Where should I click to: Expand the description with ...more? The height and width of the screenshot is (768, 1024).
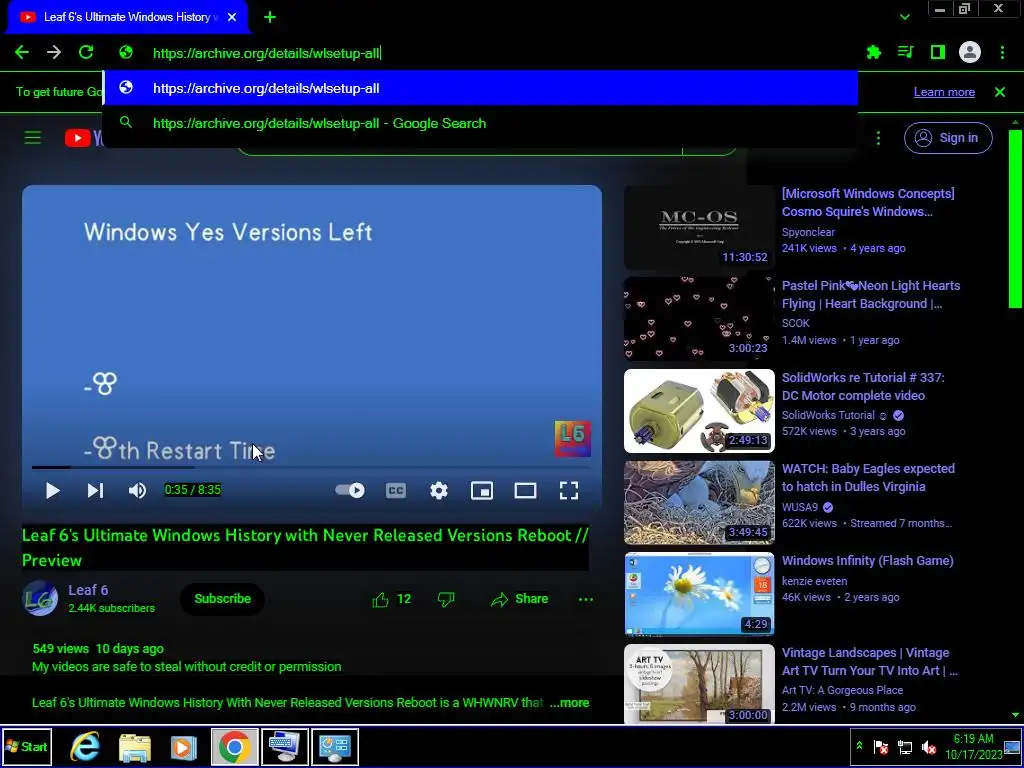(x=569, y=703)
